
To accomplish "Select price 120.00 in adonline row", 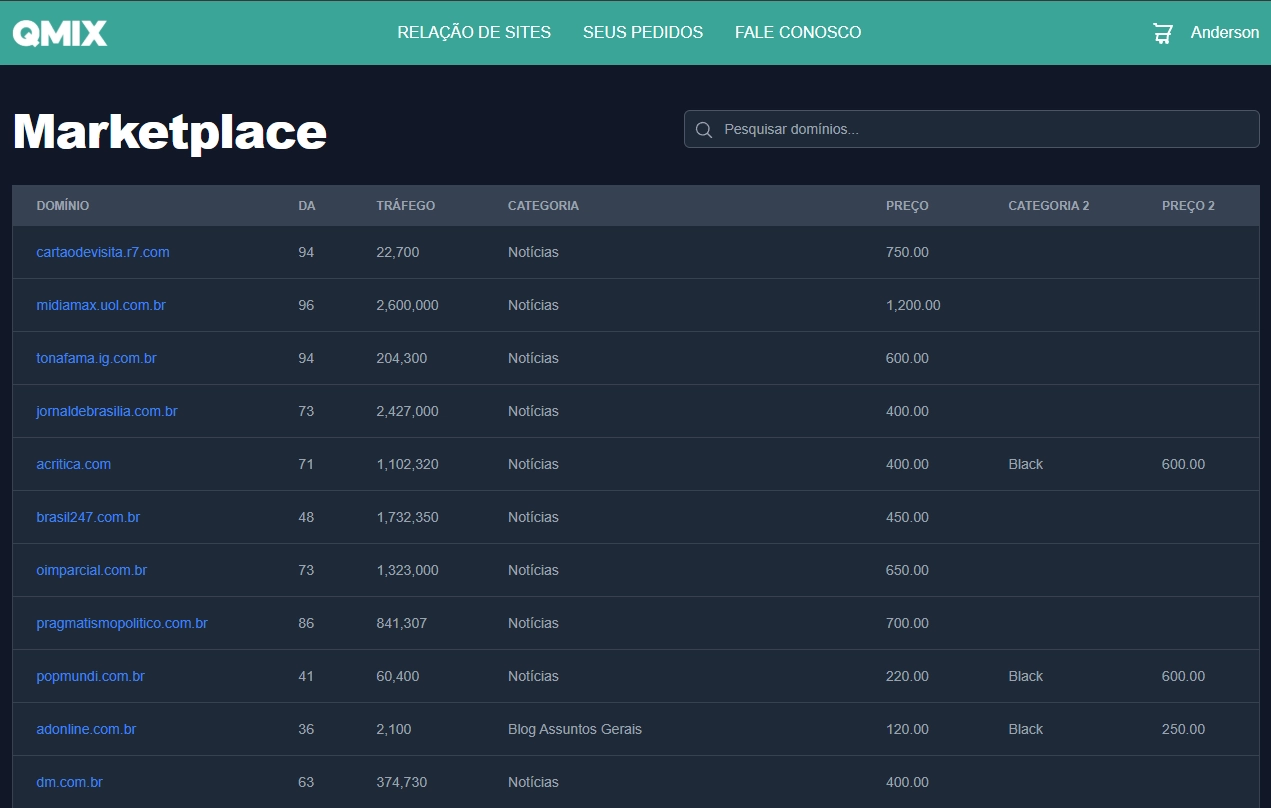I will (907, 729).
